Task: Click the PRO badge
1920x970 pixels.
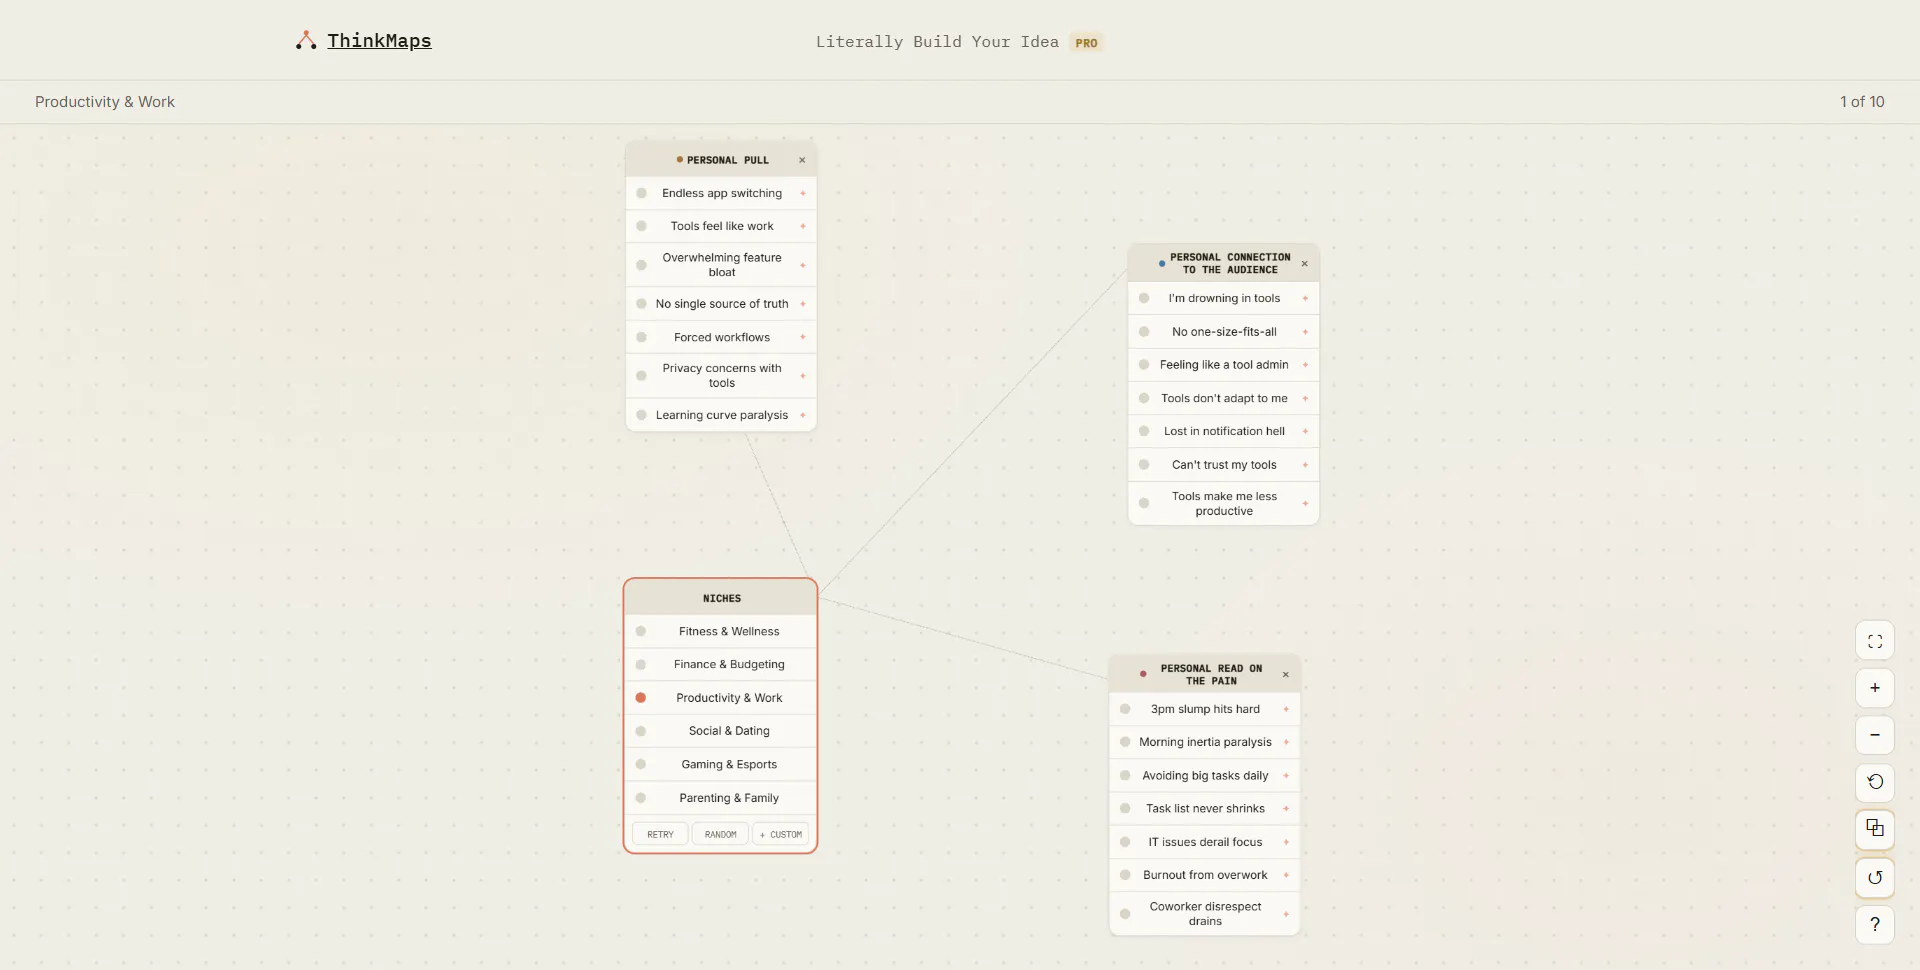Action: (x=1086, y=43)
